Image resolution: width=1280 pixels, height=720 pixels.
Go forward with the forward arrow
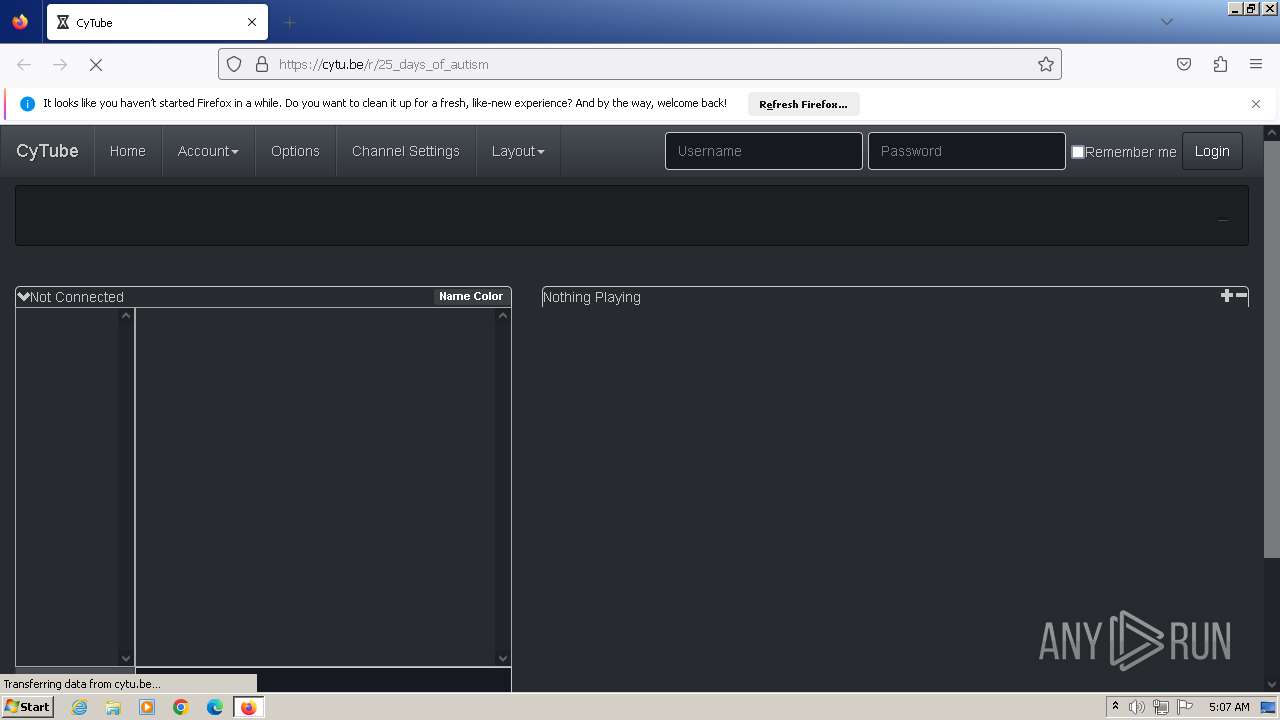click(x=60, y=64)
